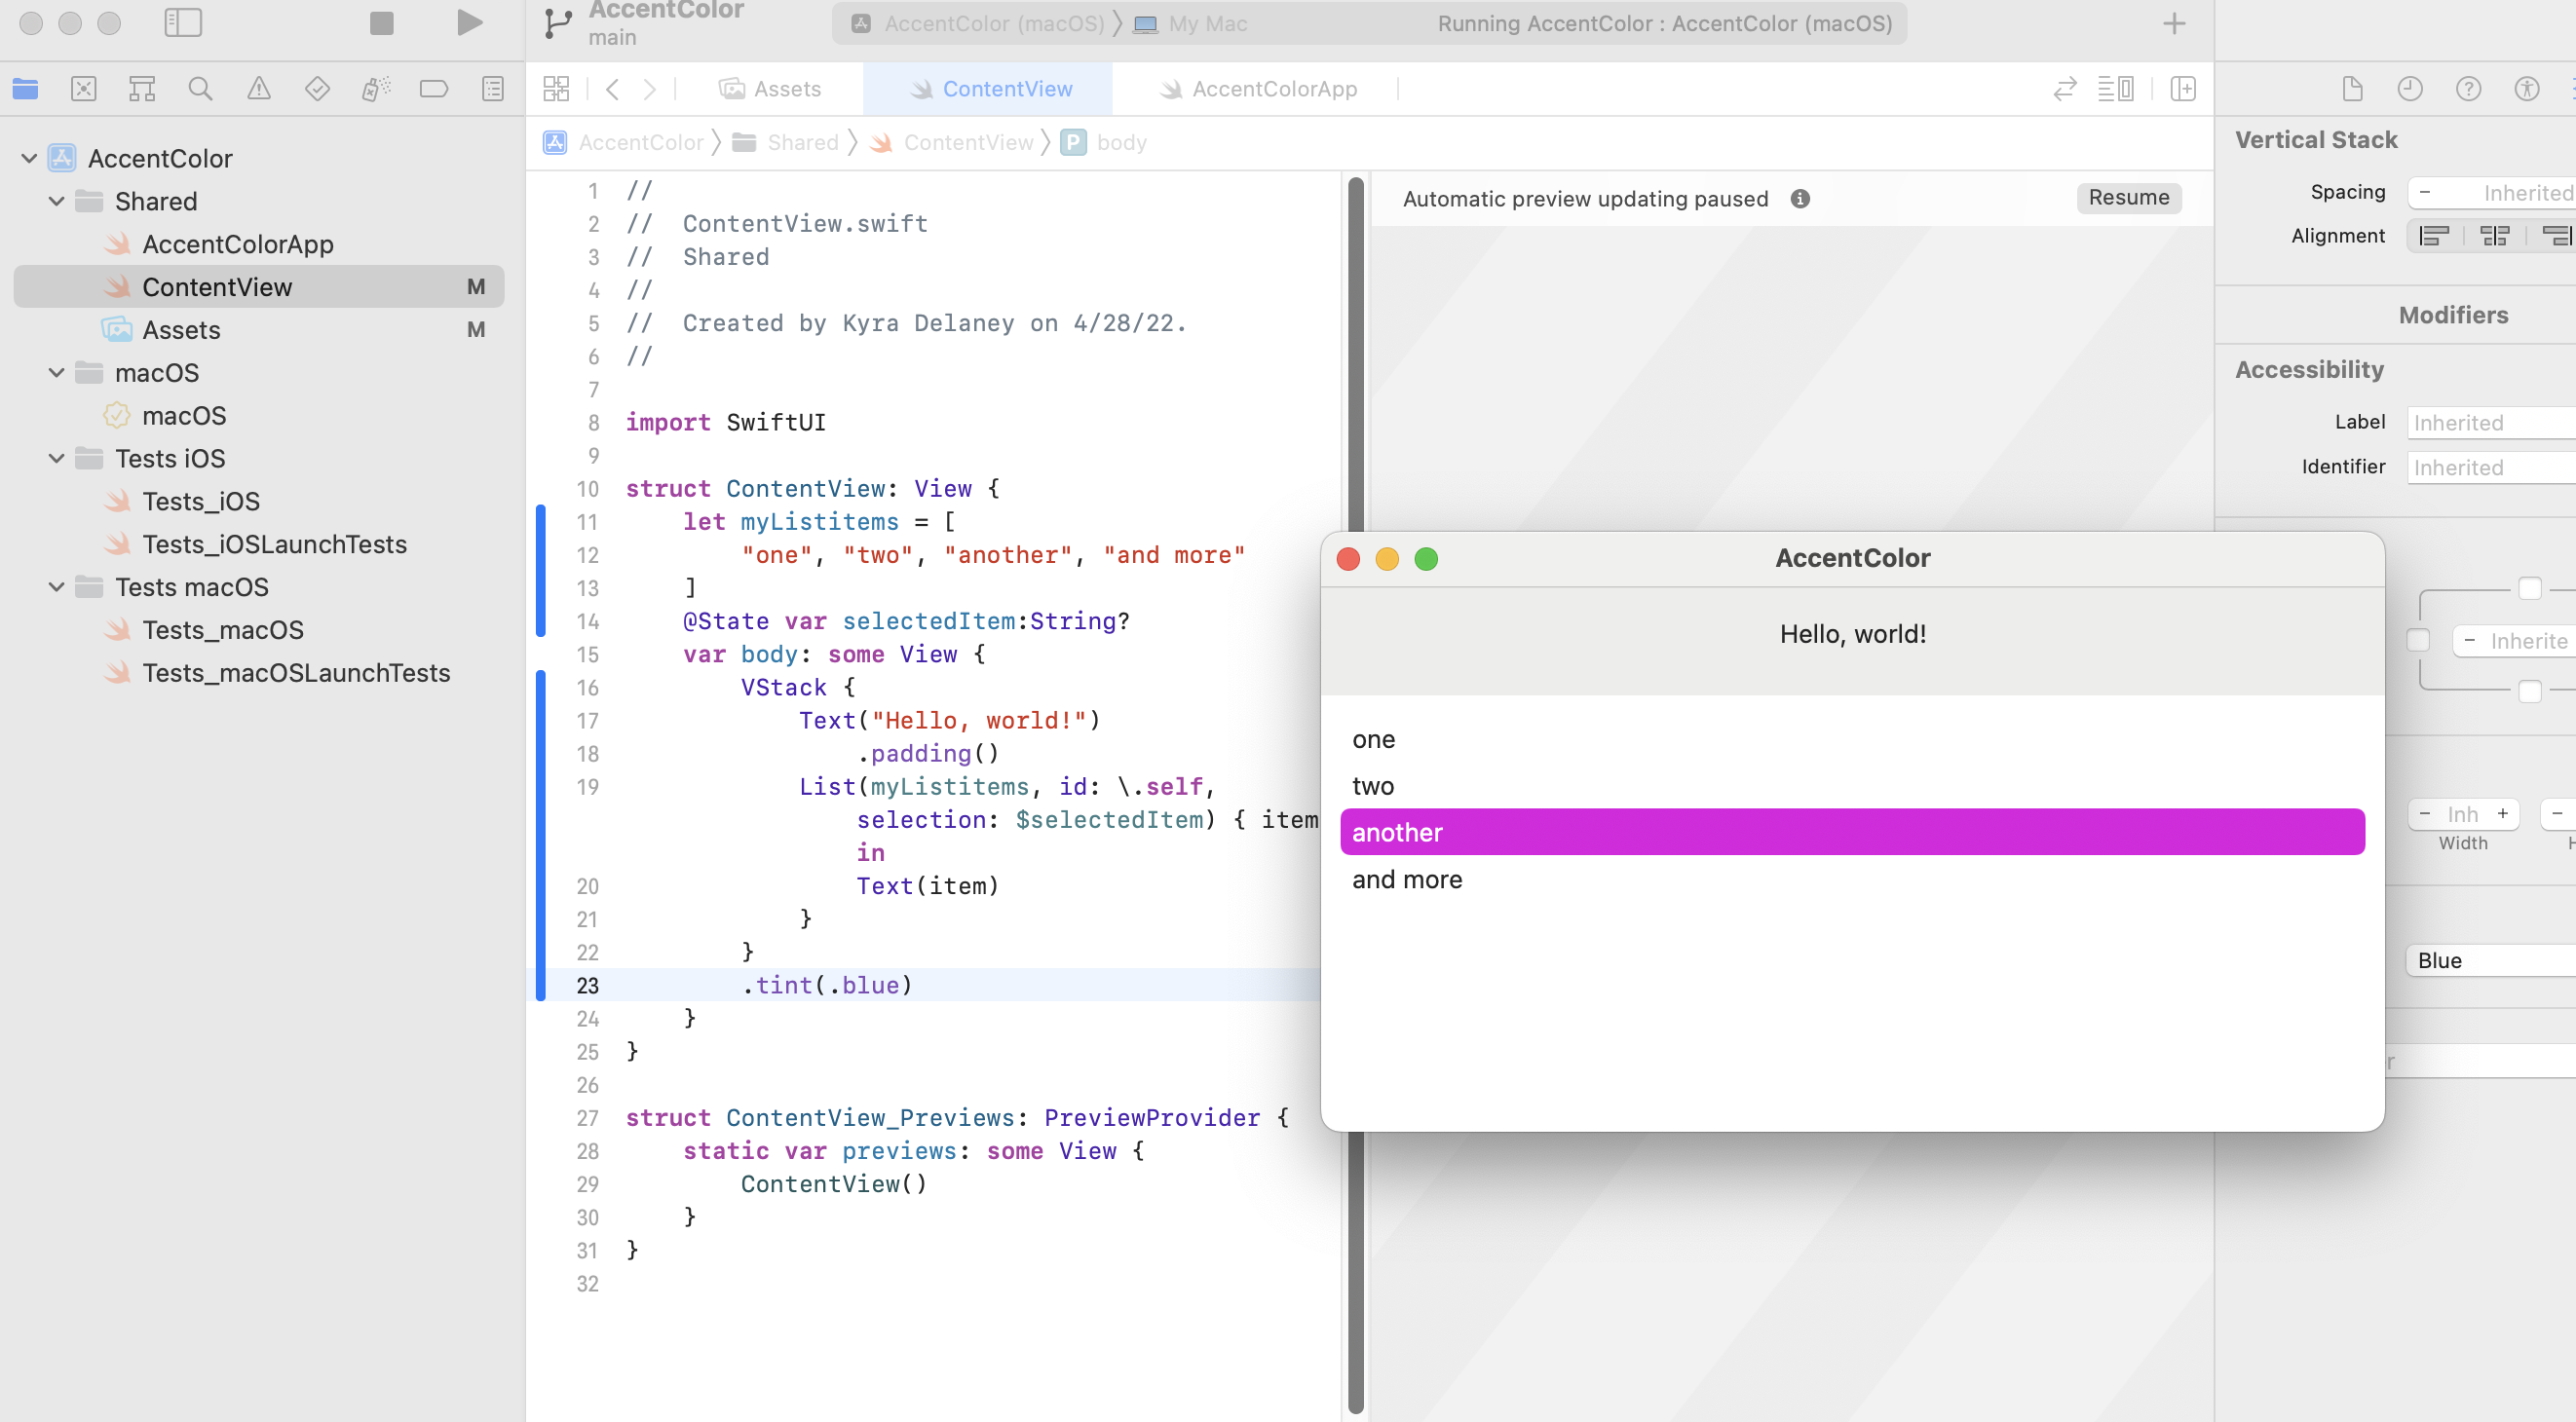Click Resume to update the preview
The height and width of the screenshot is (1422, 2576).
(x=2130, y=196)
